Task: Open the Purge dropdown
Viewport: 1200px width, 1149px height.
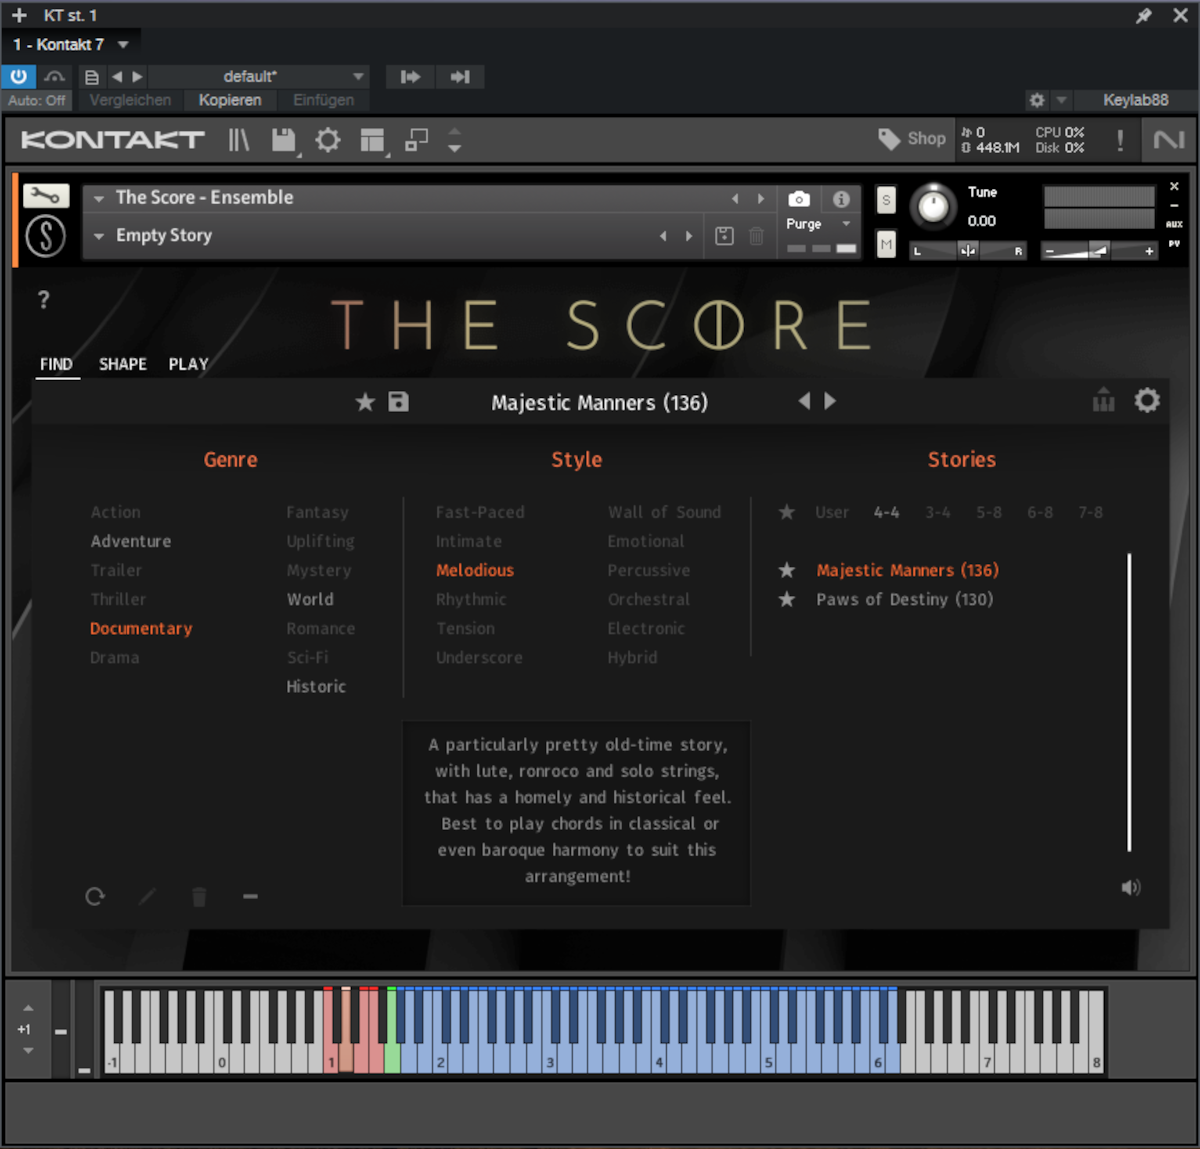Action: pyautogui.click(x=818, y=224)
